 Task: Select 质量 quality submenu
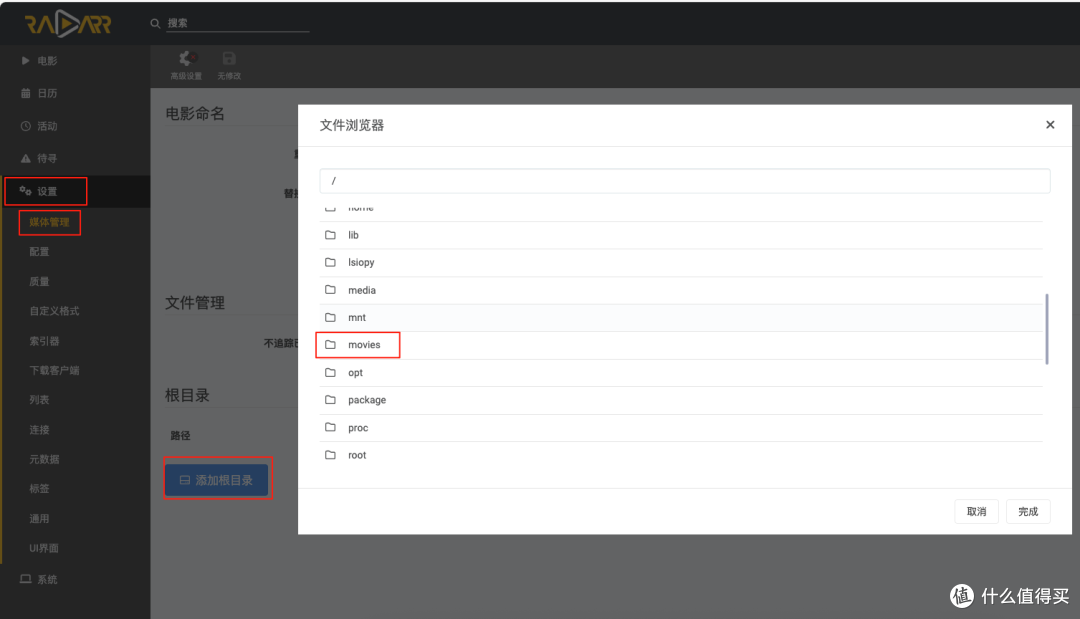(x=39, y=282)
